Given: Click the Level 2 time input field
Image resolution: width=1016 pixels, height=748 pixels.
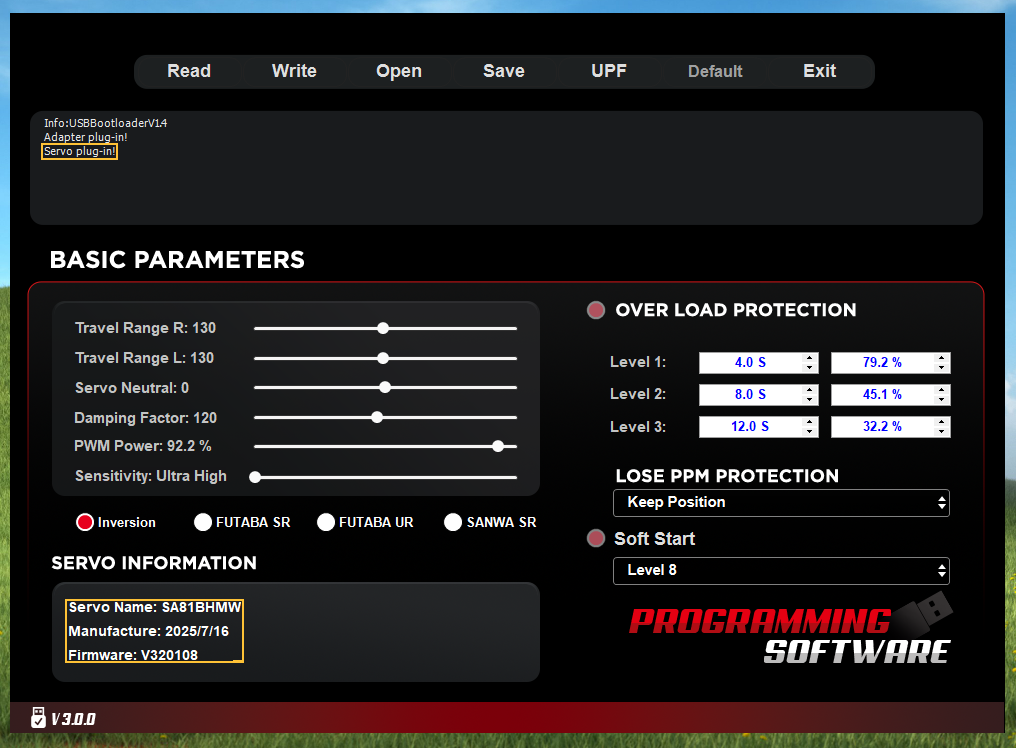Looking at the screenshot, I should pos(750,395).
